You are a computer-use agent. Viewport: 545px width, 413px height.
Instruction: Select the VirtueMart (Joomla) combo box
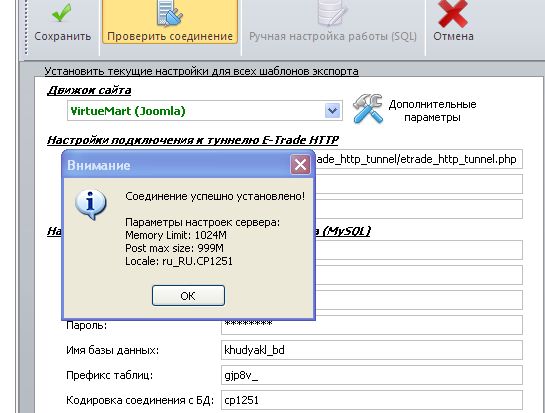(205, 111)
